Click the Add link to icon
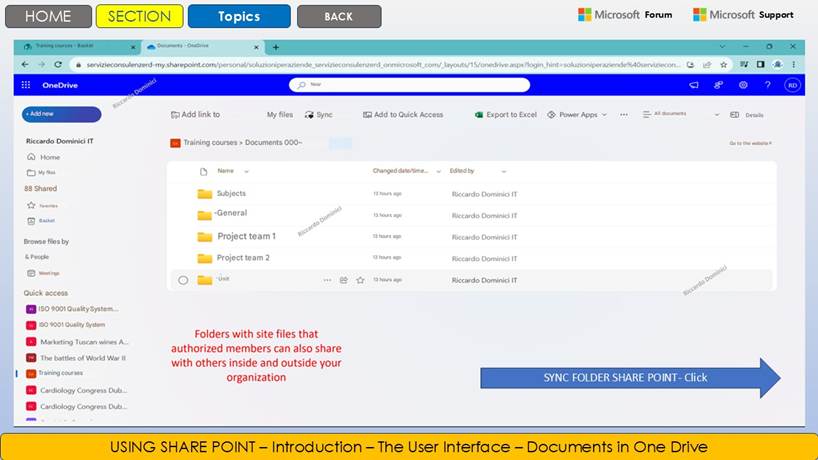This screenshot has height=460, width=818. tap(175, 115)
